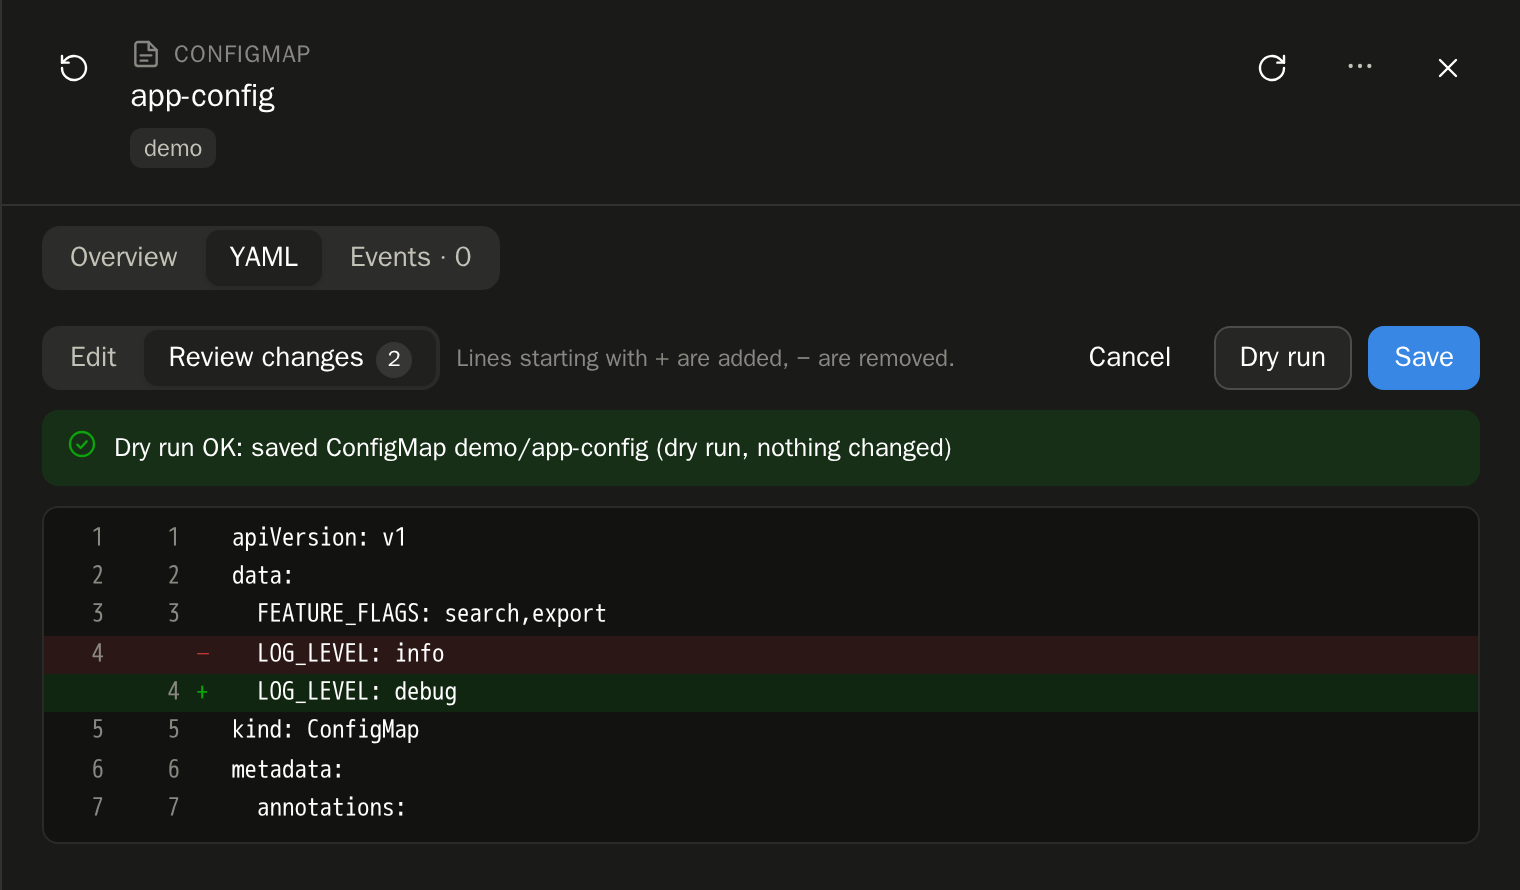Switch to Edit mode
Image resolution: width=1520 pixels, height=890 pixels.
[93, 357]
